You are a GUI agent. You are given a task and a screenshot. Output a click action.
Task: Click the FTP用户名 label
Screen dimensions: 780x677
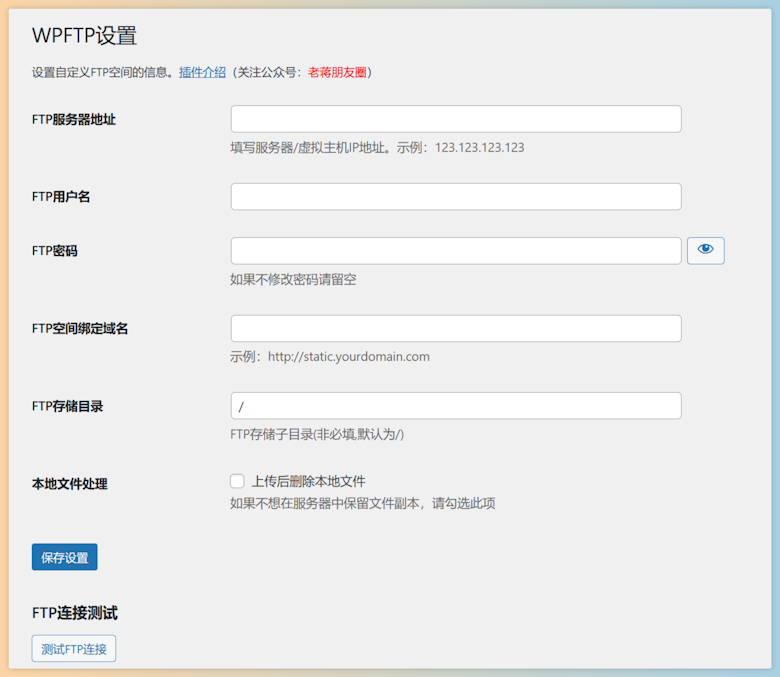point(61,196)
